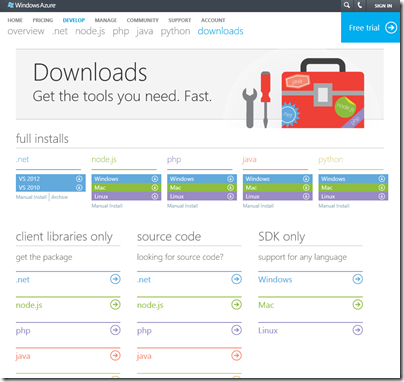Click arrow icon for SDK only Mac
Image resolution: width=404 pixels, height=382 pixels.
358,304
